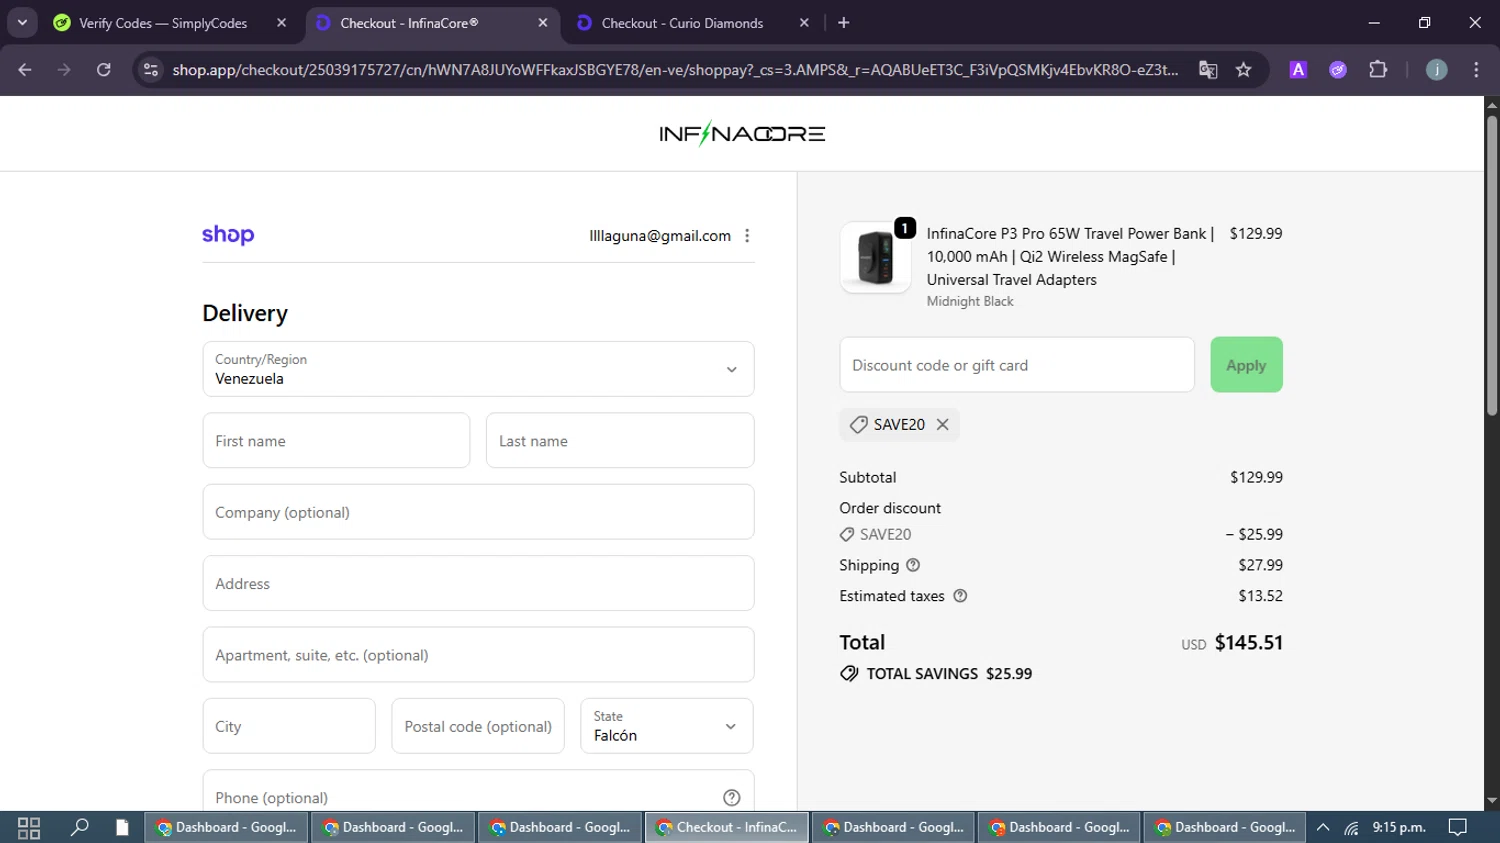
Task: Reload the checkout page
Action: click(104, 70)
